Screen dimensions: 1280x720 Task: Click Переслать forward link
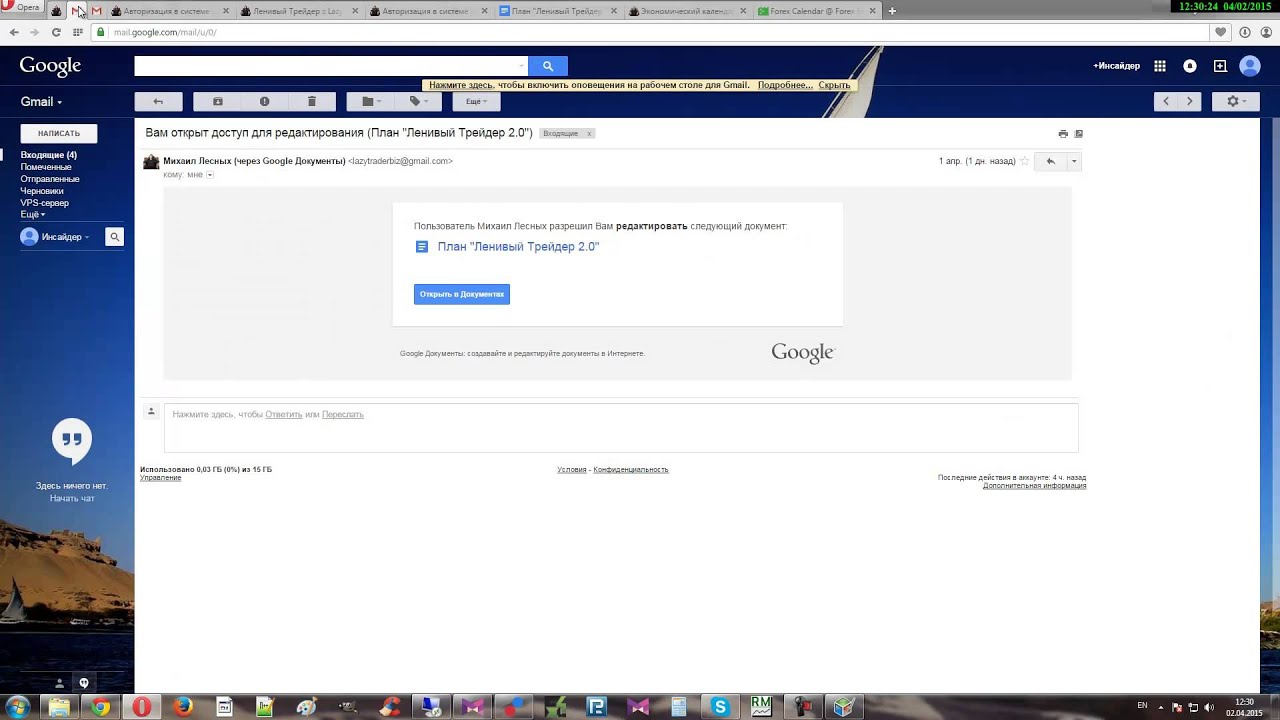[x=343, y=414]
